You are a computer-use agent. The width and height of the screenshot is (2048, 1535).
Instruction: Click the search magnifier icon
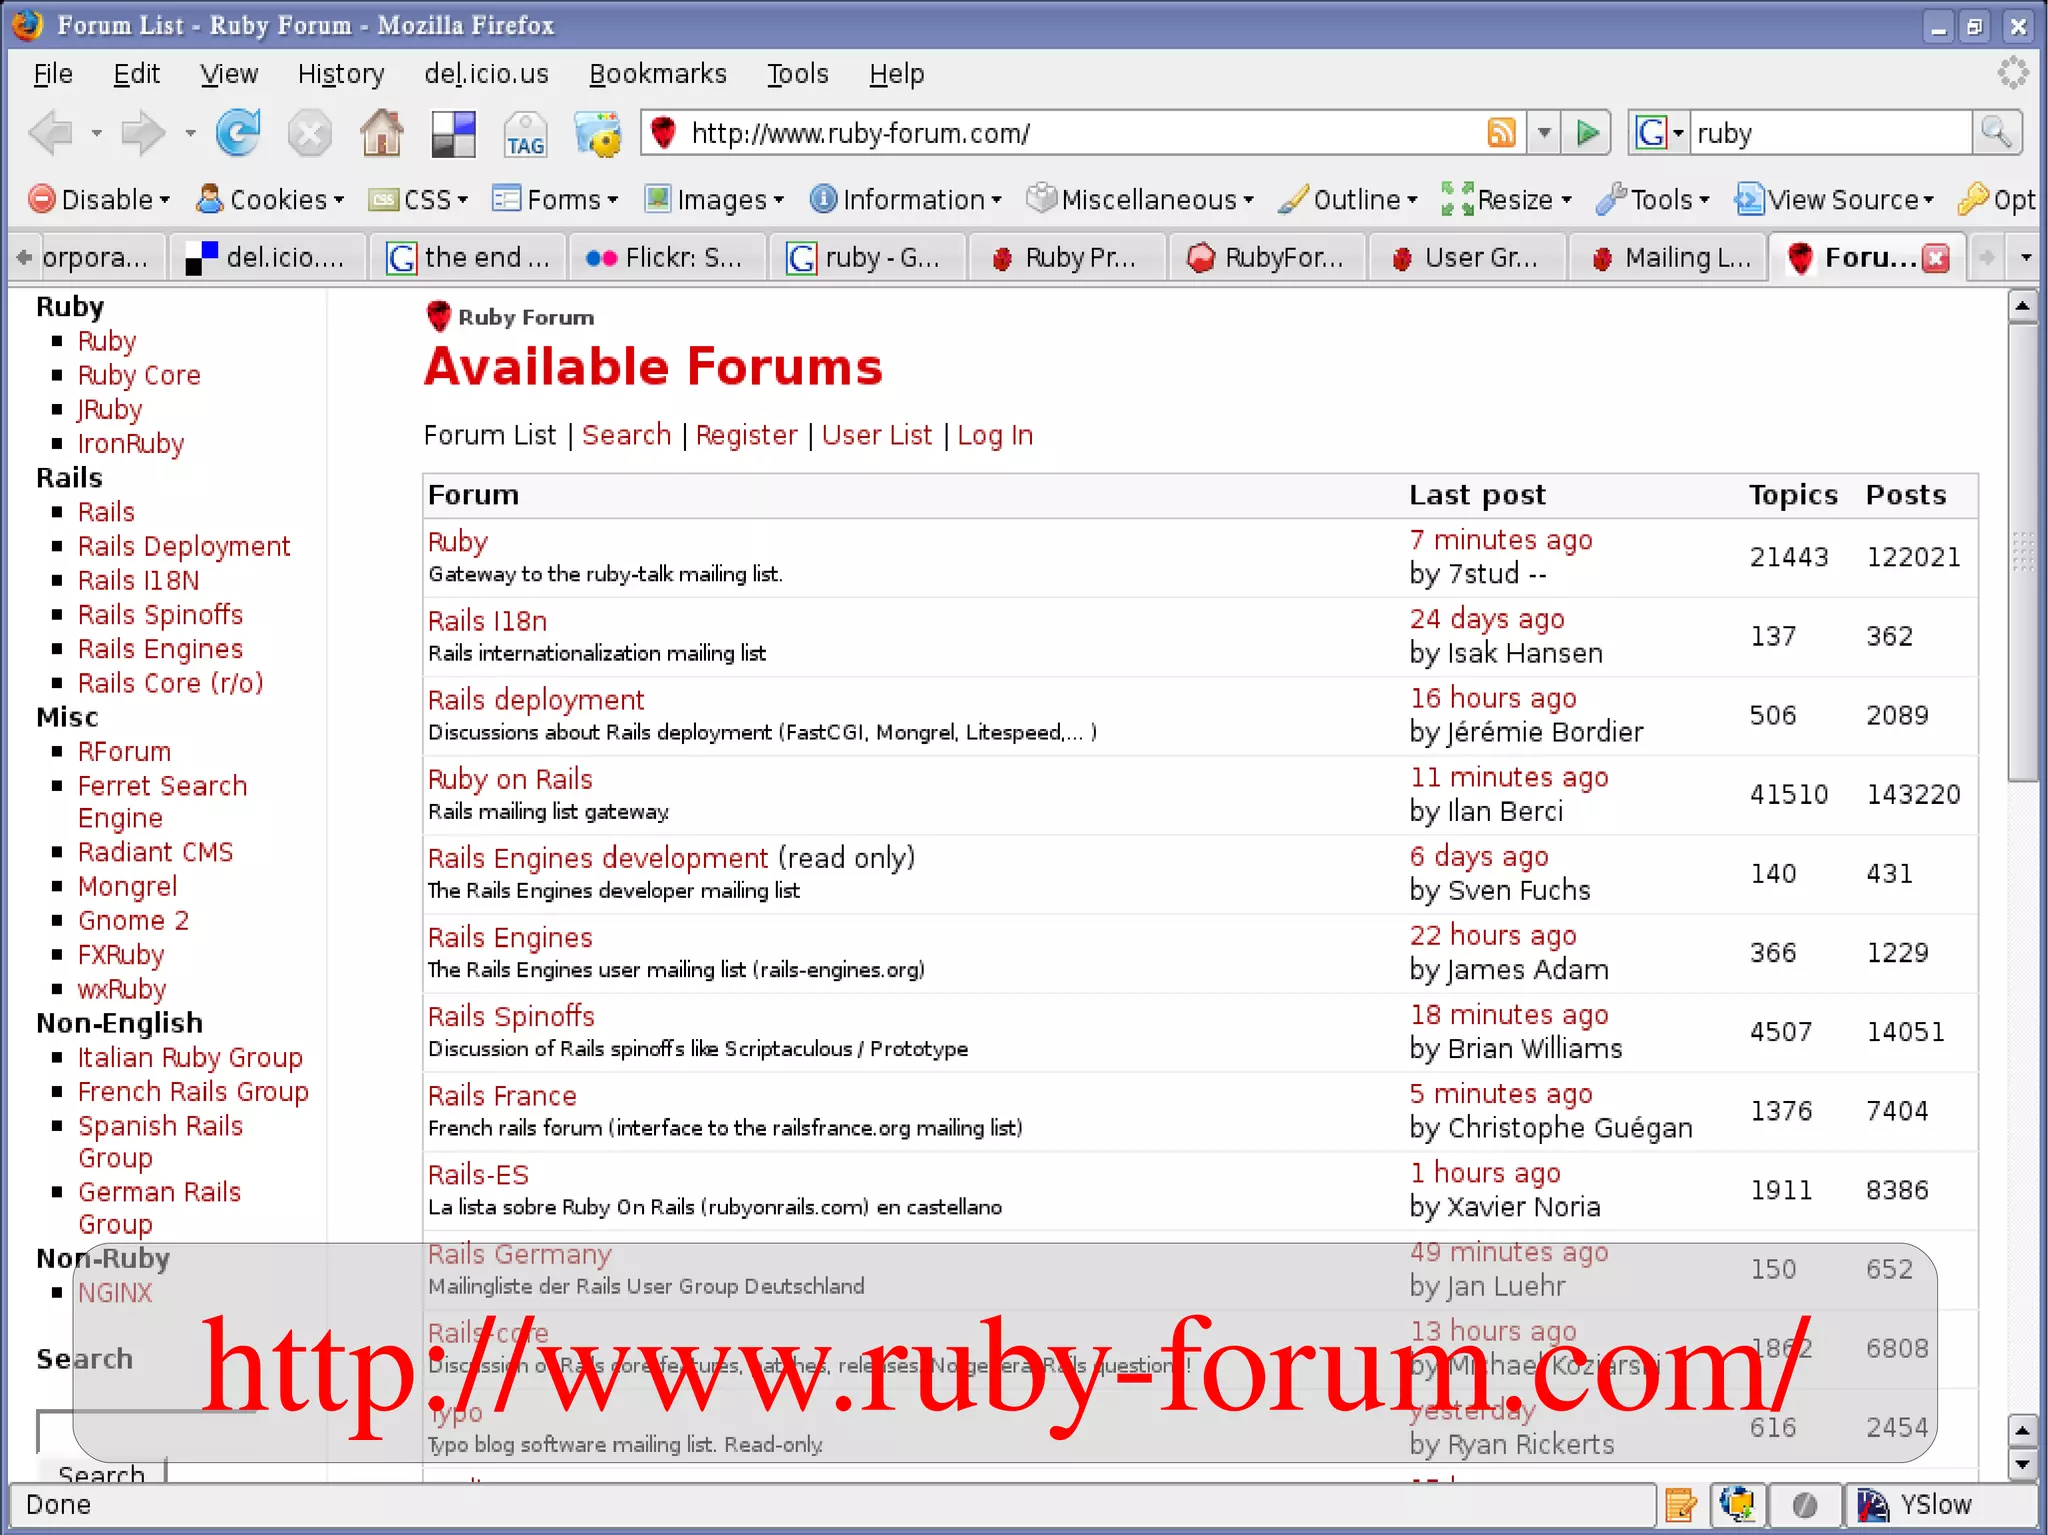pyautogui.click(x=1996, y=133)
